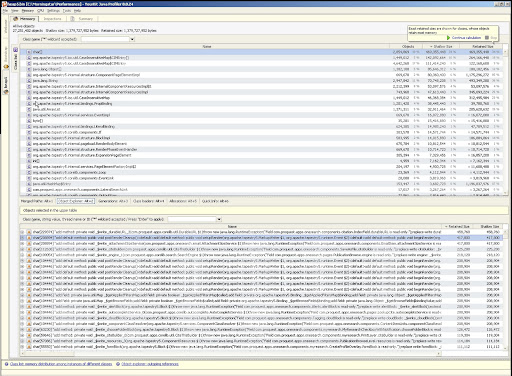Open the Help menu
The image size is (512, 376).
coord(77,11)
